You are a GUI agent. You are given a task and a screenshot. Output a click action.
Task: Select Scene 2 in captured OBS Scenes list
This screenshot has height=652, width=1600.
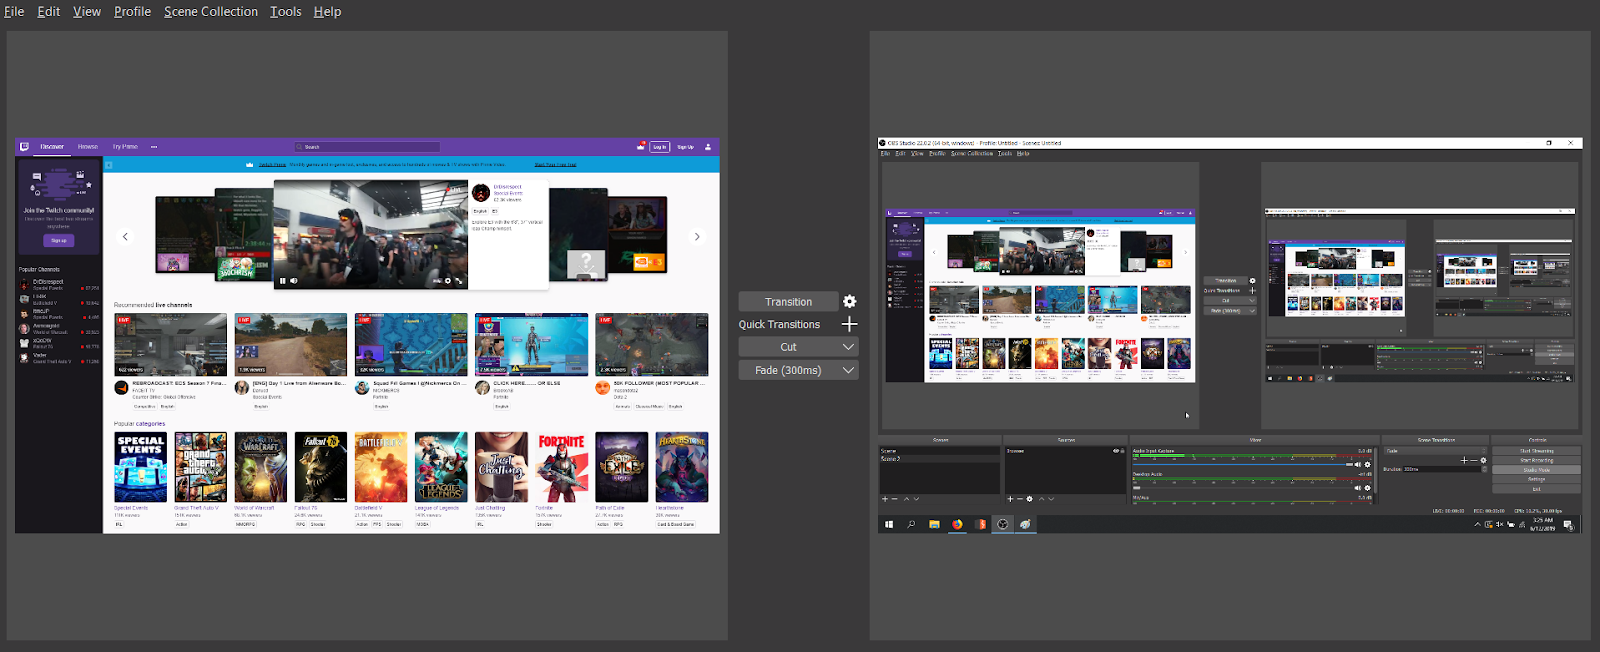(x=940, y=459)
